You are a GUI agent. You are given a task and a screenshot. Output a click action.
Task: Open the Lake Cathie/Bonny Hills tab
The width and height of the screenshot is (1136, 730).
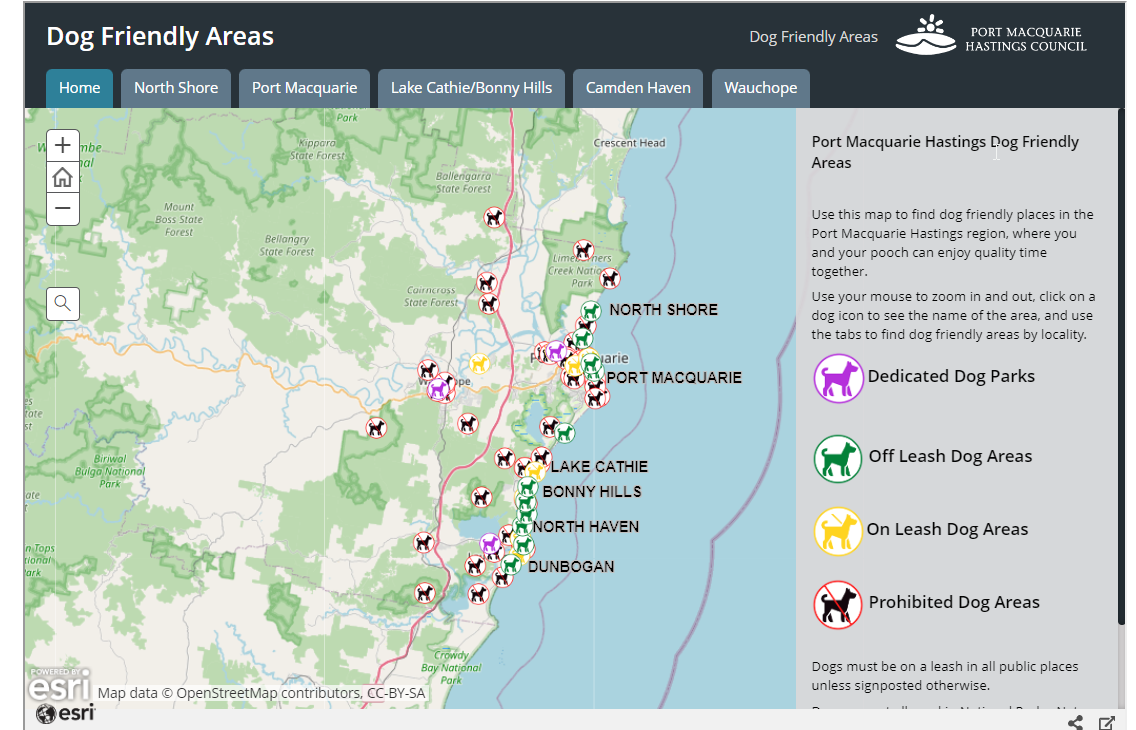point(472,88)
